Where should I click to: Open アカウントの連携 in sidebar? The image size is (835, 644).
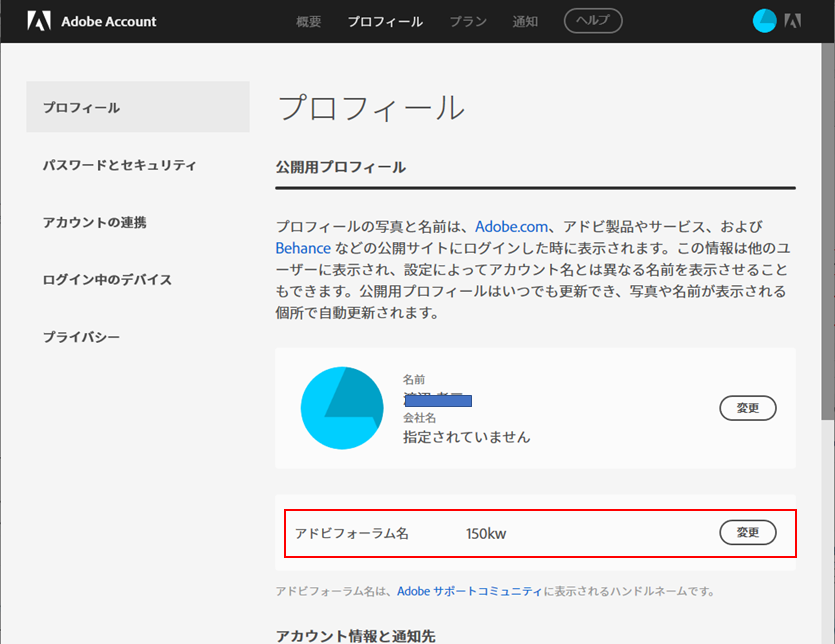coord(95,222)
